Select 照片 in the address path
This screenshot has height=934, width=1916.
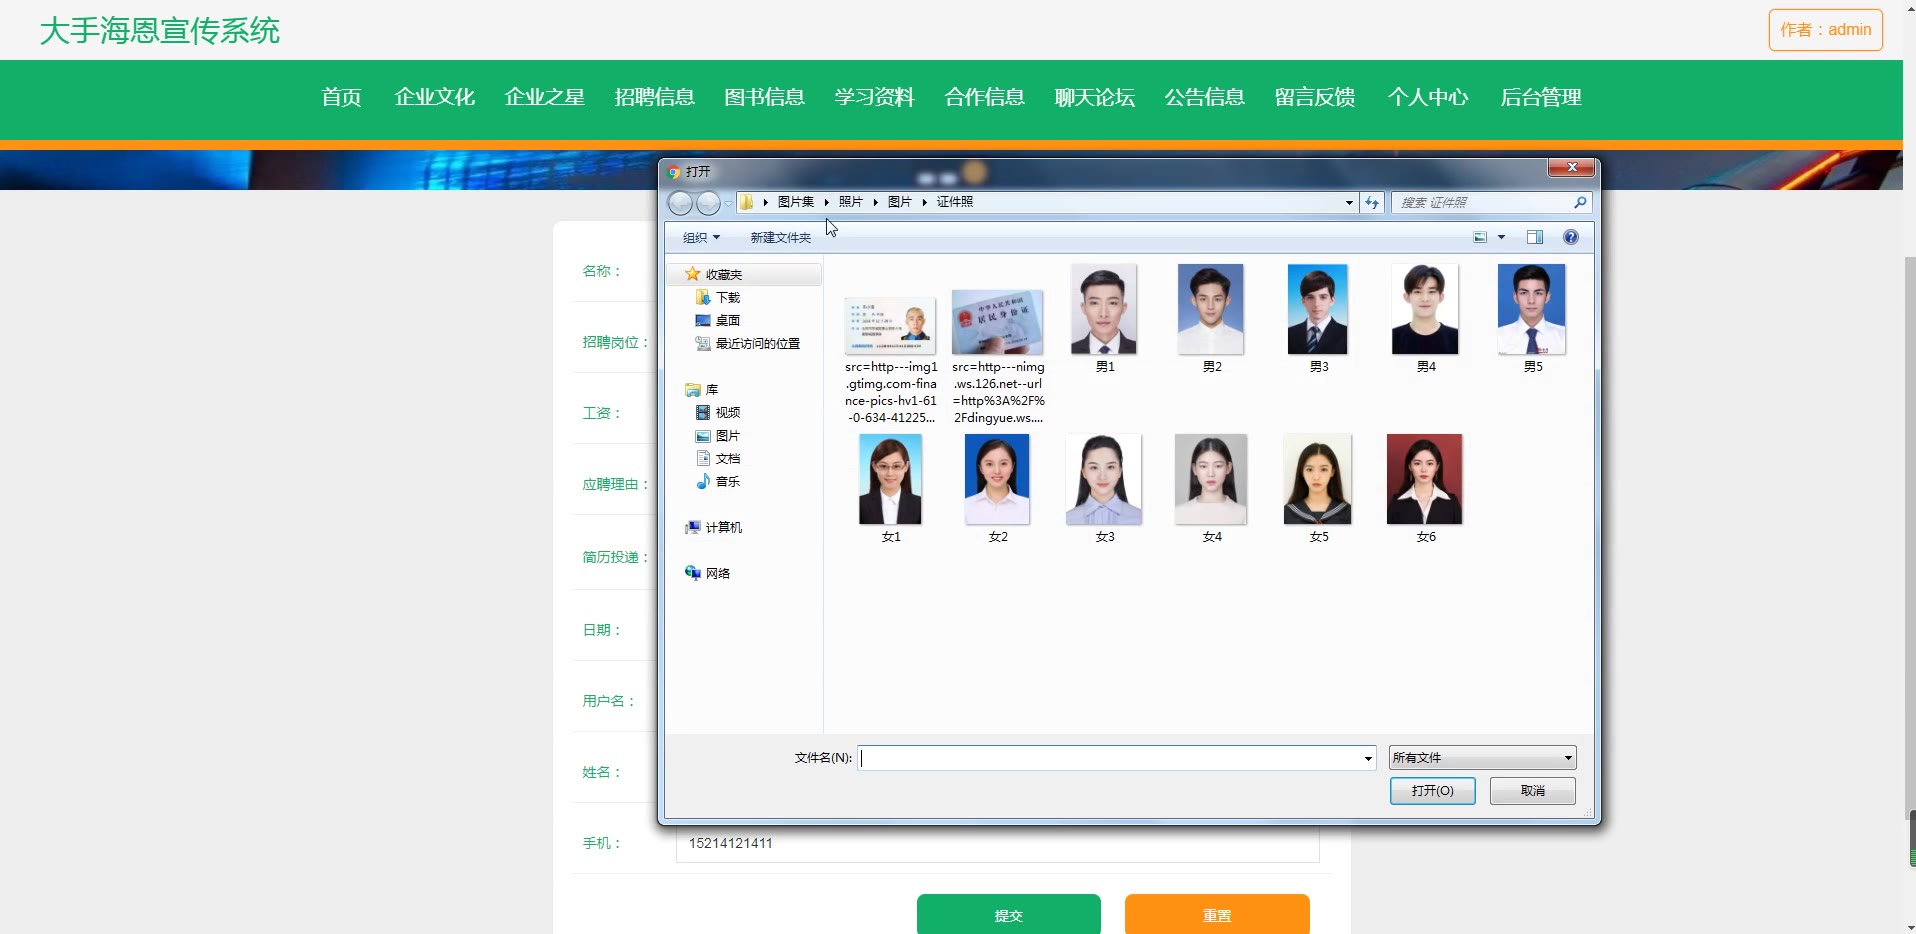(x=850, y=202)
